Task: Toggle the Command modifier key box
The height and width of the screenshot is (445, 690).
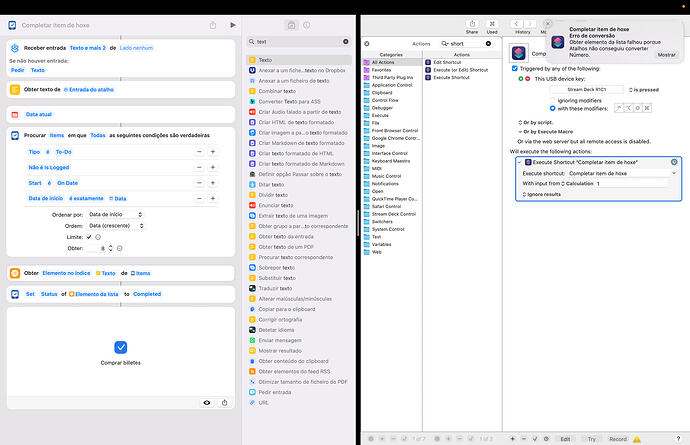Action: (647, 108)
